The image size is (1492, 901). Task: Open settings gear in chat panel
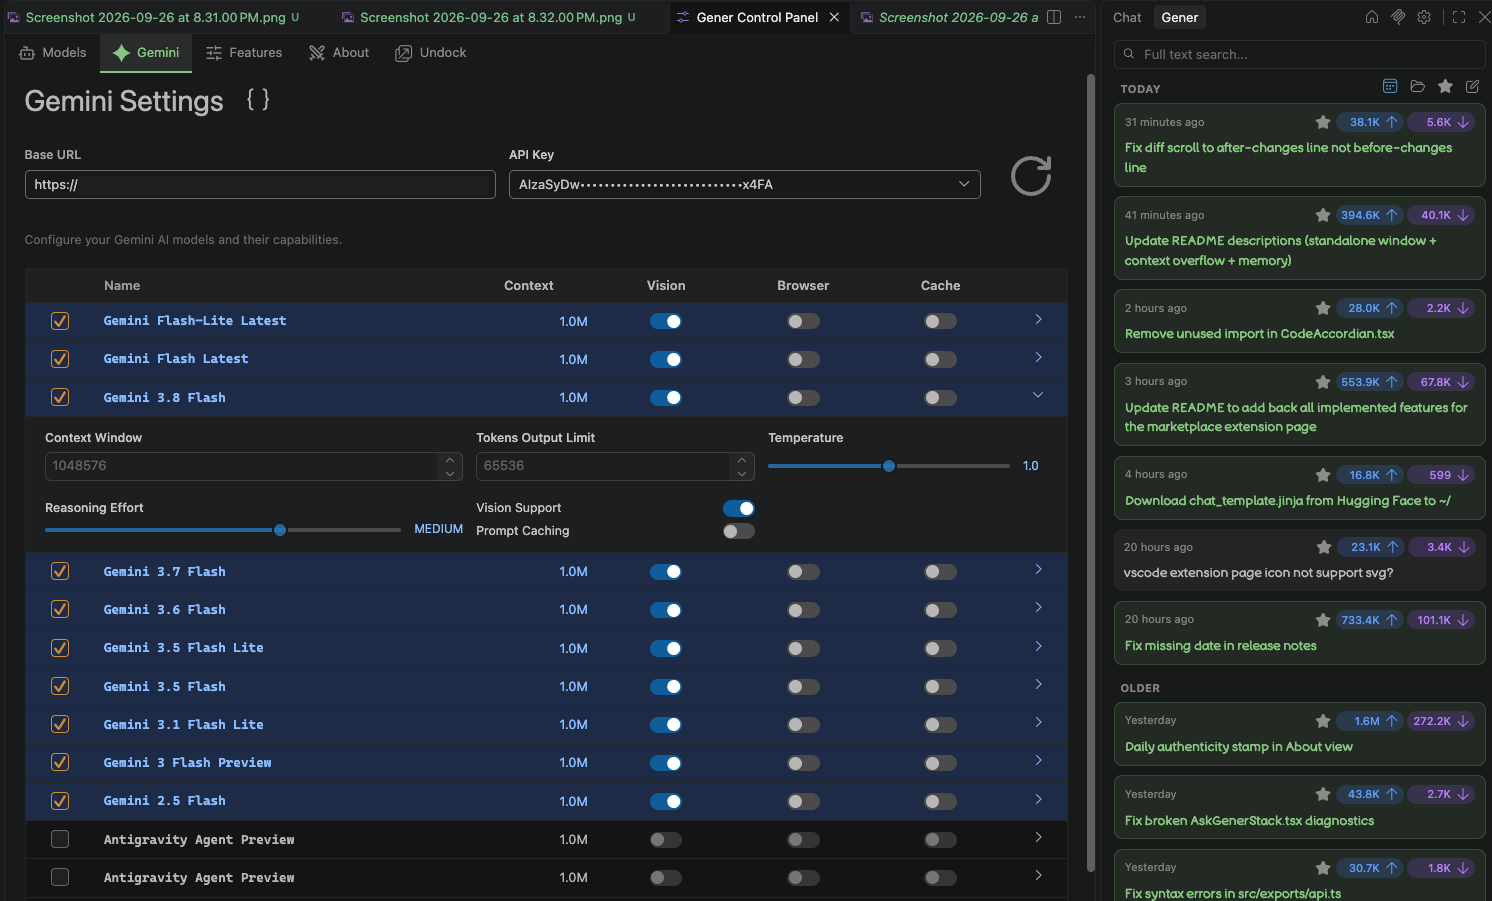coord(1424,17)
